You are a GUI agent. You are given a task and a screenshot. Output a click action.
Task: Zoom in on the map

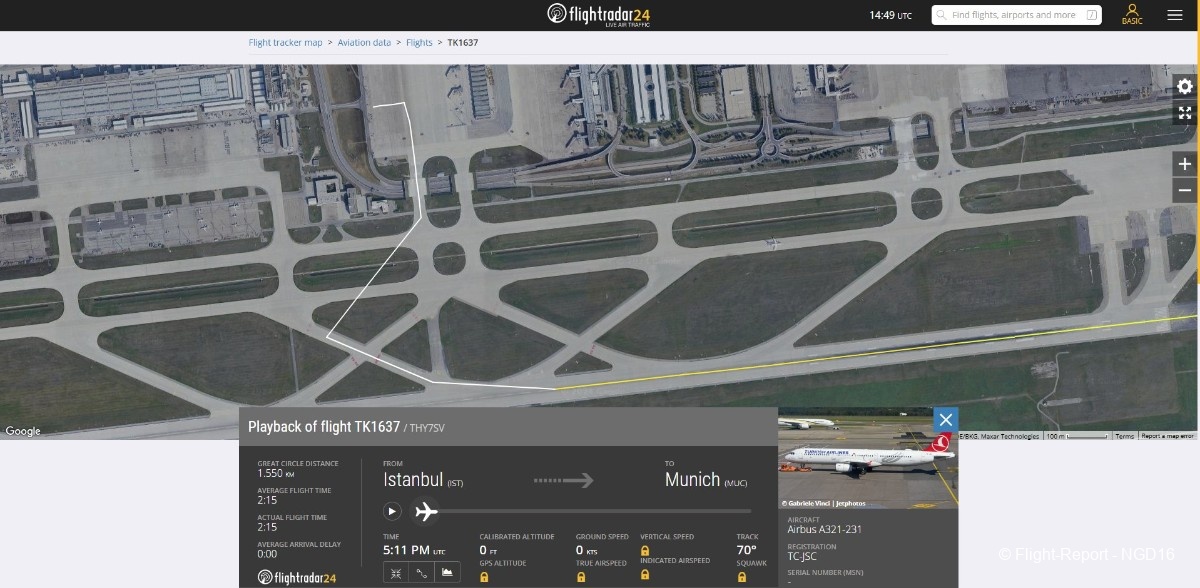click(x=1185, y=164)
